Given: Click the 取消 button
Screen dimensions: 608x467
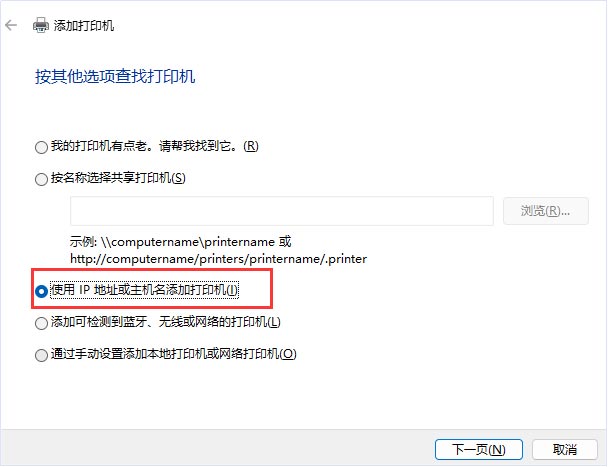Looking at the screenshot, I should (x=565, y=450).
